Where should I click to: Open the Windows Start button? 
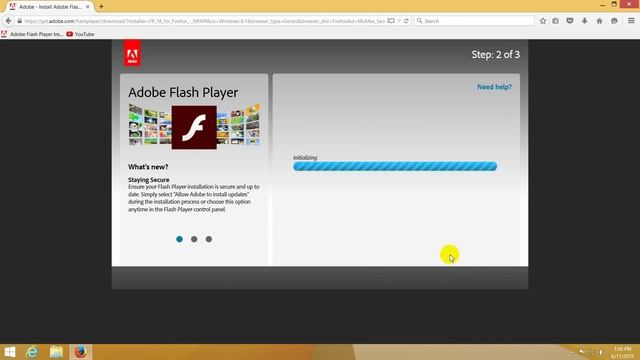(x=9, y=352)
